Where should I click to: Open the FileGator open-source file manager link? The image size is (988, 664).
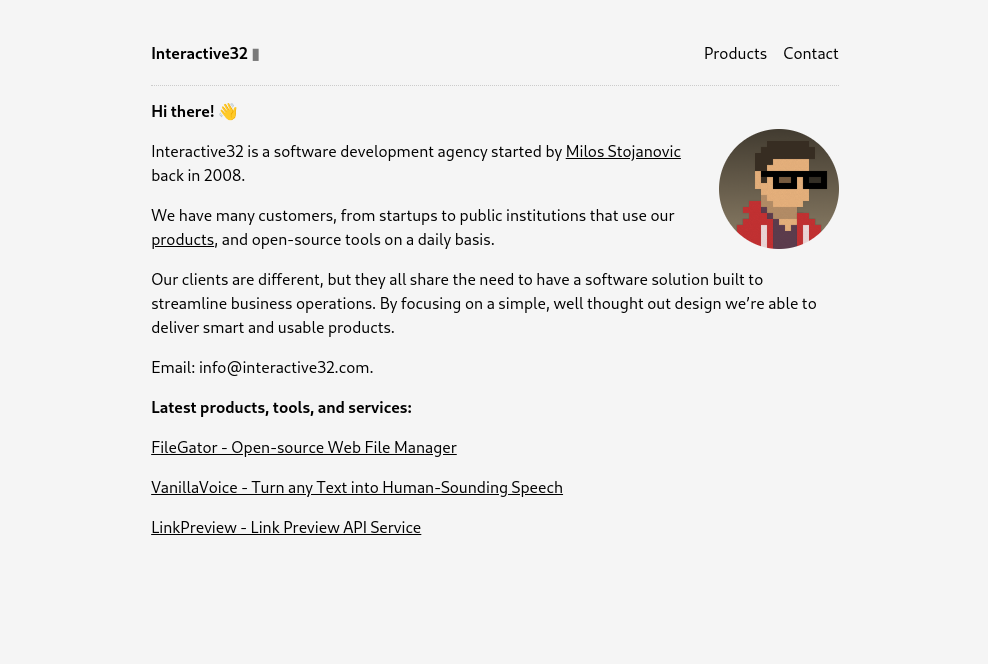(304, 448)
